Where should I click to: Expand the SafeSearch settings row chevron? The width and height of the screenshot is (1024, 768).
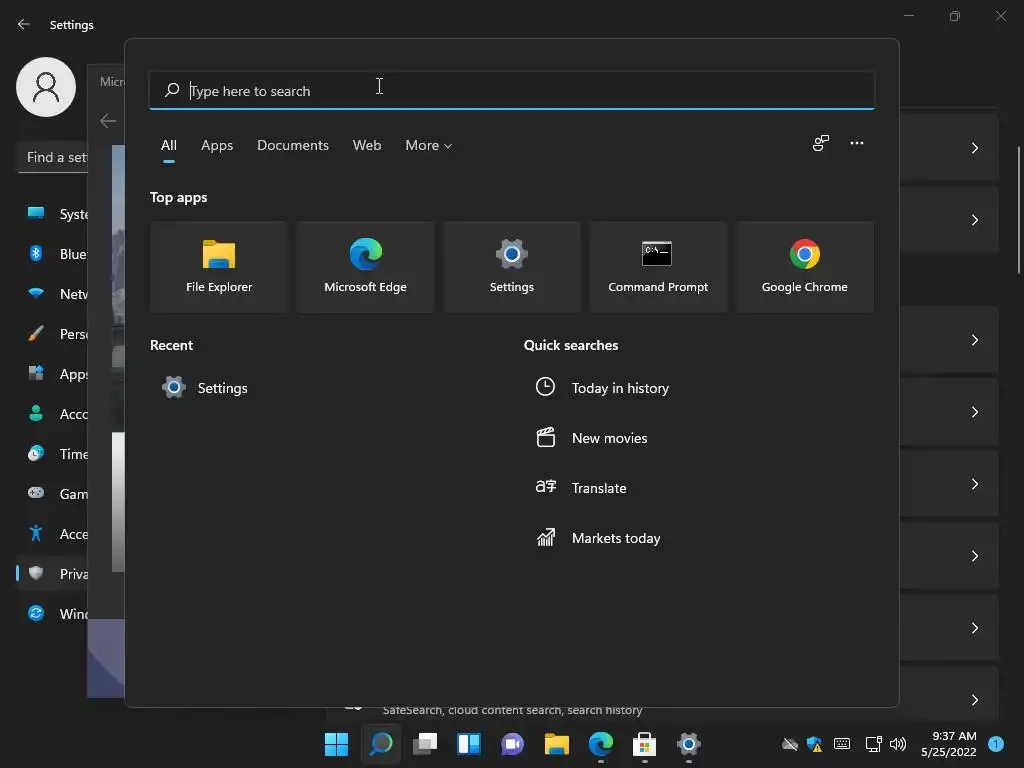pyautogui.click(x=974, y=700)
